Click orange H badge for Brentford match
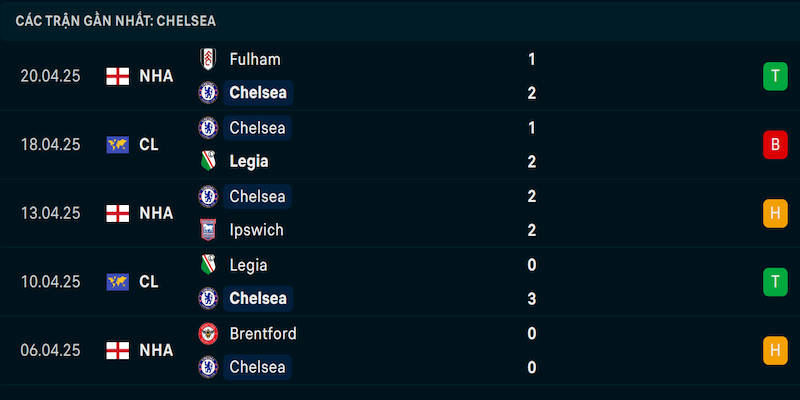This screenshot has width=800, height=400. [775, 351]
